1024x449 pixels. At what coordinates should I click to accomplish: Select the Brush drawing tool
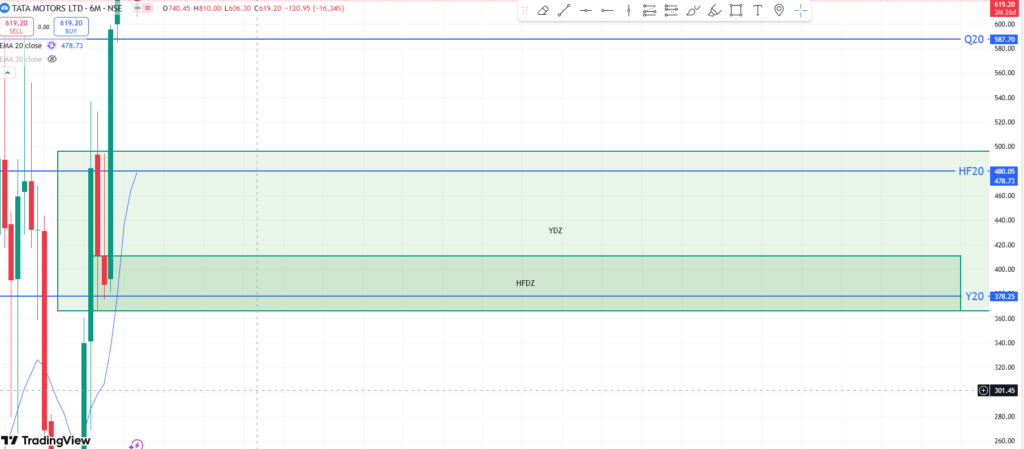(693, 10)
